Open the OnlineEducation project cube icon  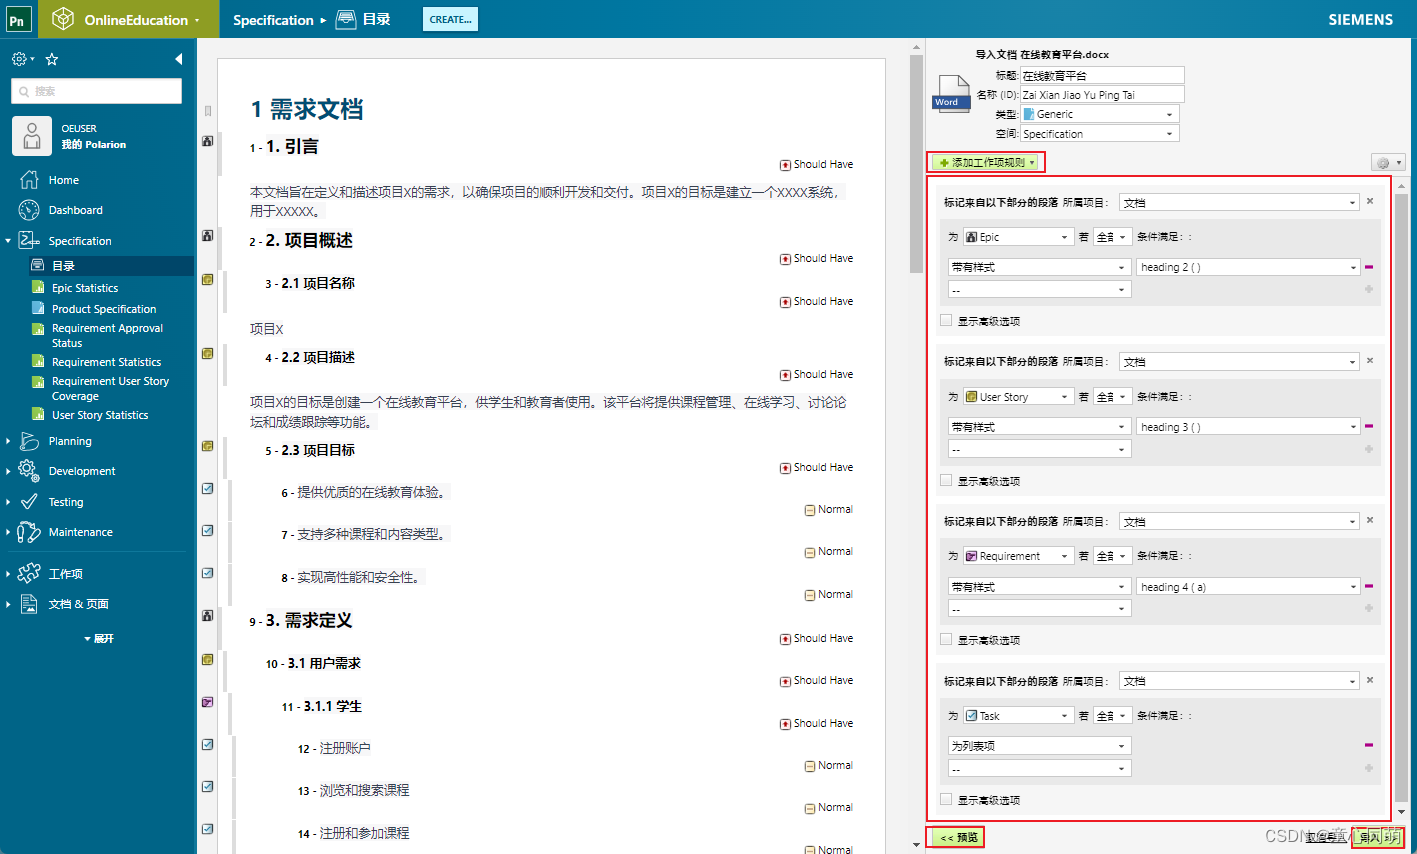pyautogui.click(x=63, y=18)
